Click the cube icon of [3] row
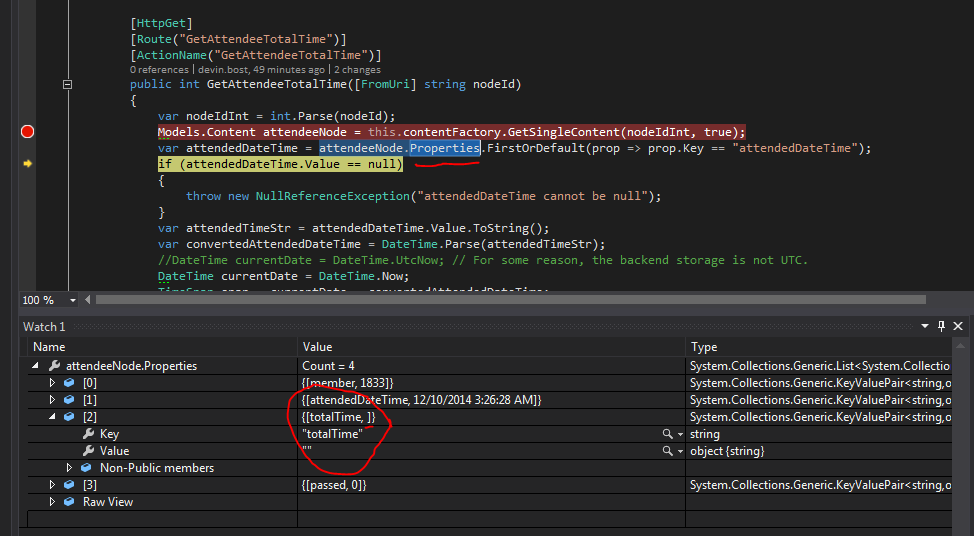Viewport: 974px width, 536px height. tap(69, 484)
